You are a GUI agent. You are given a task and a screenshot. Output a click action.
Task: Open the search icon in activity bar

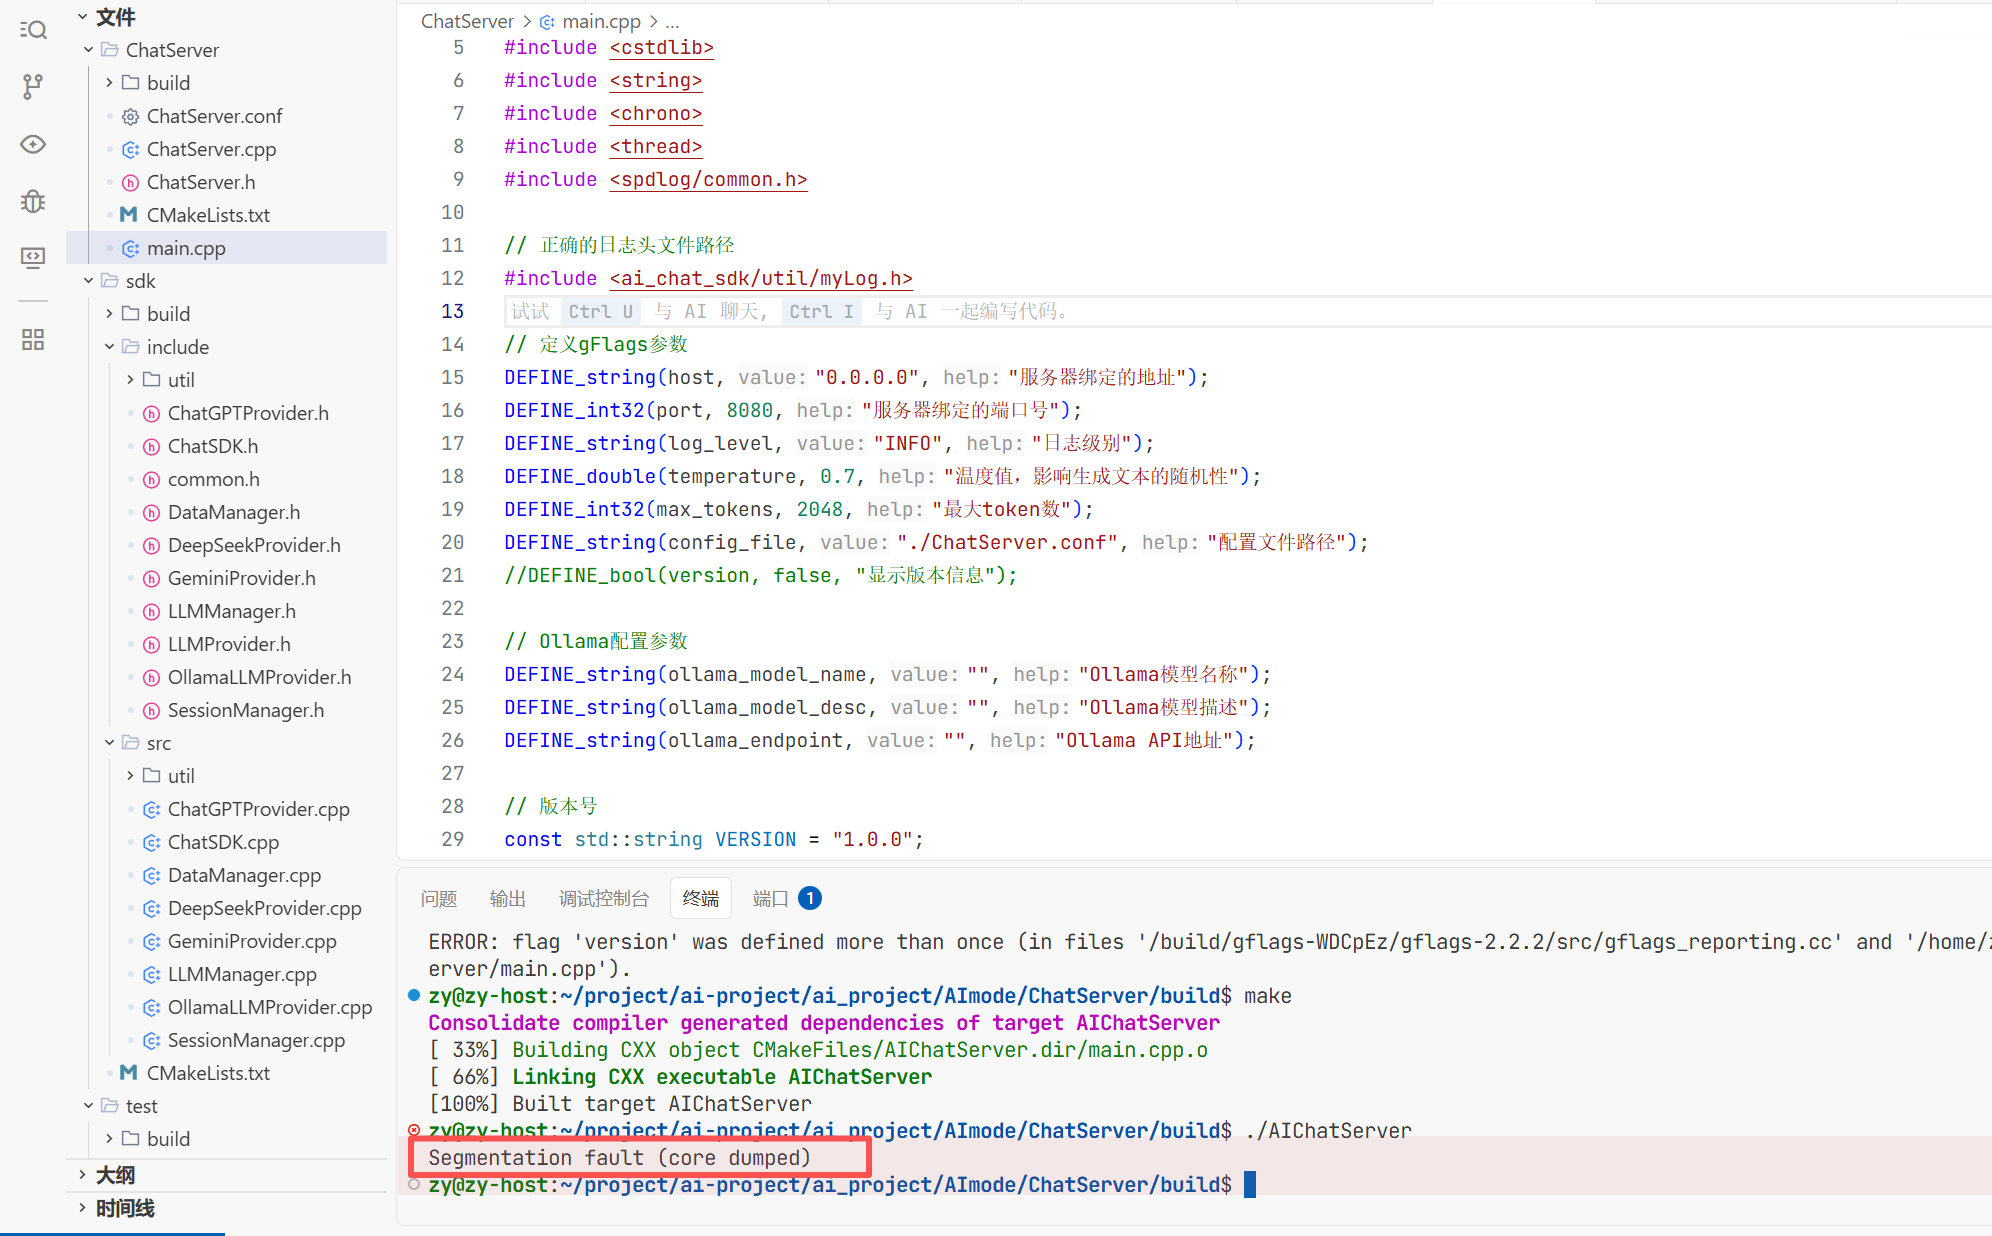33,30
